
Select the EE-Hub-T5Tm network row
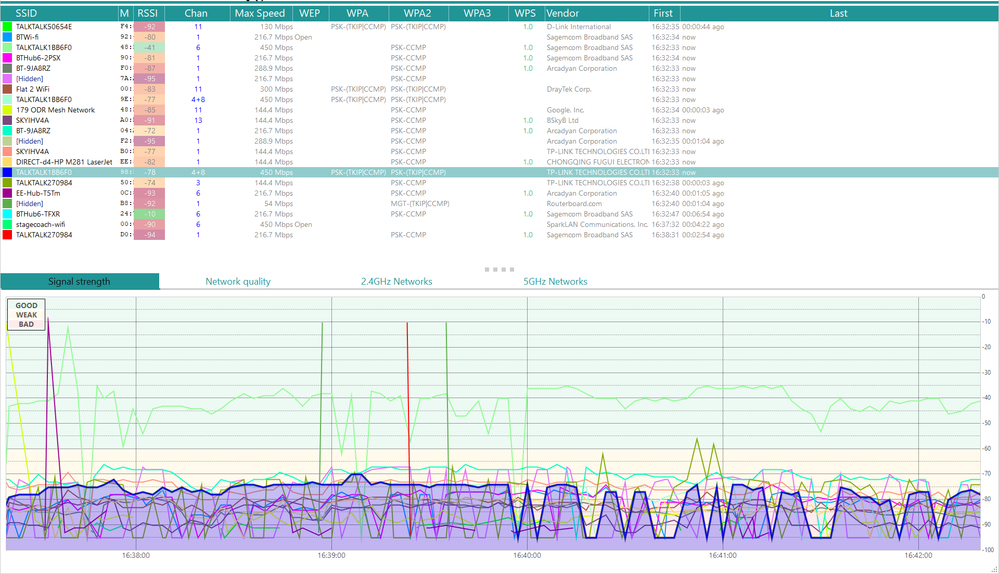(500, 193)
